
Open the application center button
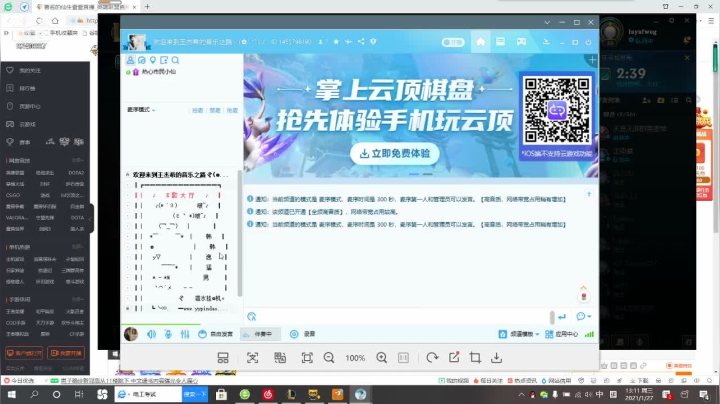[x=561, y=334]
